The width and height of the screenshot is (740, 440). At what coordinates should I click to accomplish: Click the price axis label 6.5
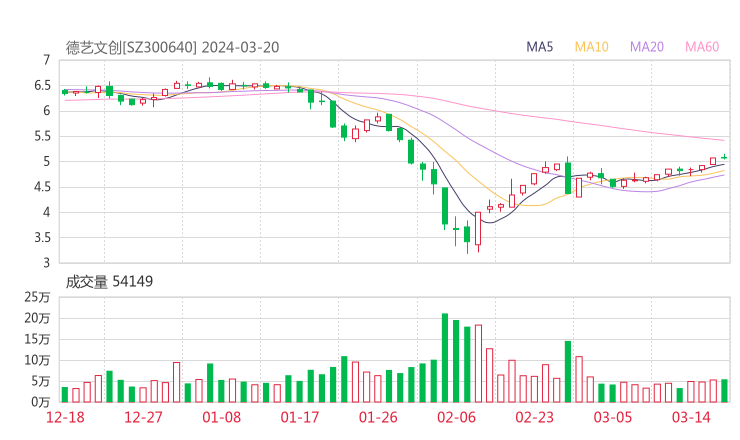42,85
